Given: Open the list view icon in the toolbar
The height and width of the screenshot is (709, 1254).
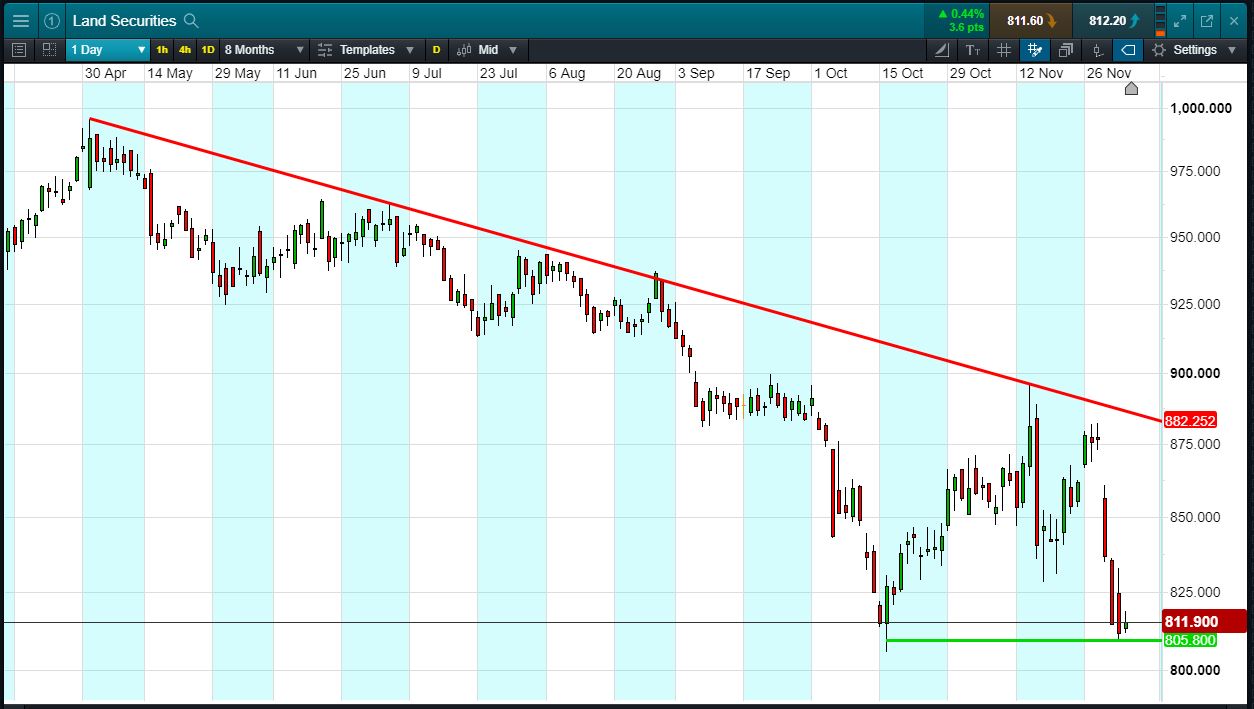Looking at the screenshot, I should 18,49.
